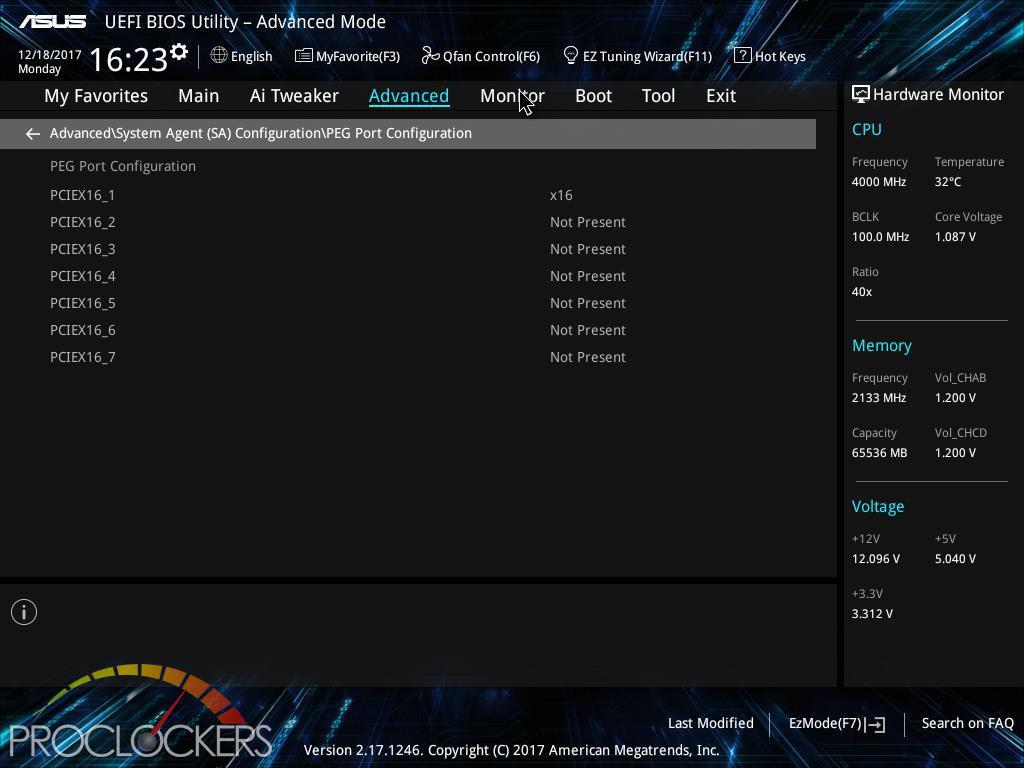Open date and time settings gear

178,52
